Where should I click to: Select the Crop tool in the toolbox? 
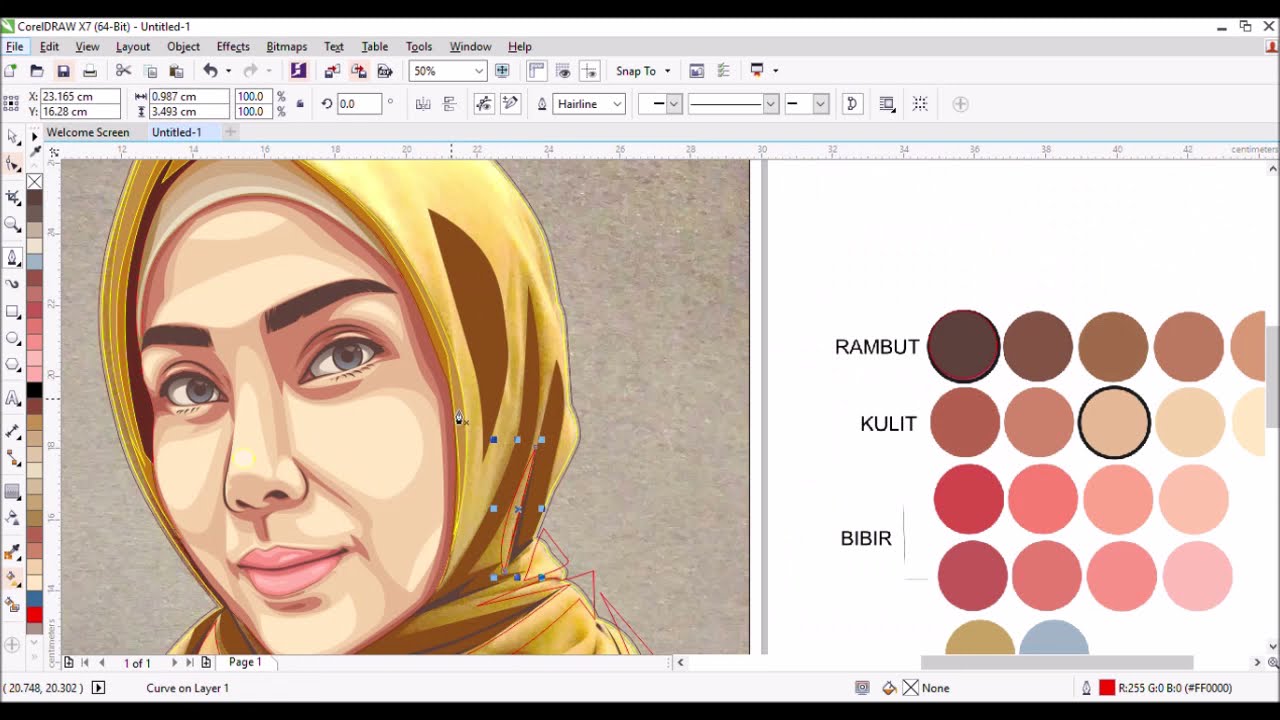(x=12, y=197)
